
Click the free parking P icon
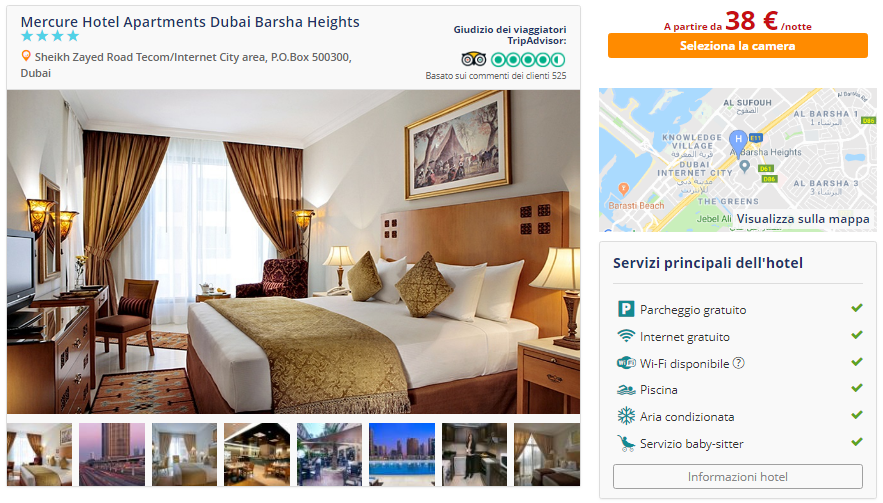[626, 309]
